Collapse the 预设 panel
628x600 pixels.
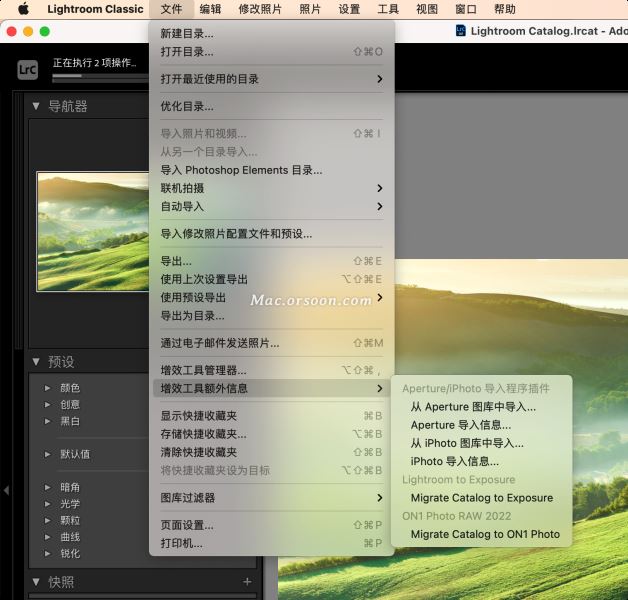point(36,362)
